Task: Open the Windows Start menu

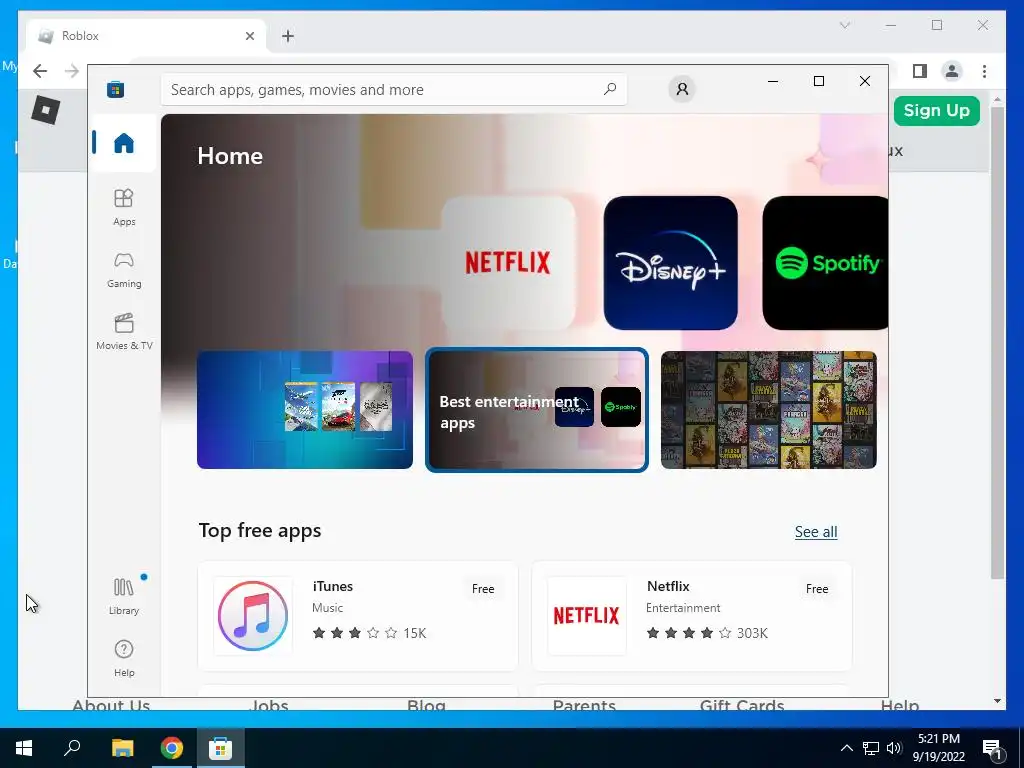Action: point(24,748)
